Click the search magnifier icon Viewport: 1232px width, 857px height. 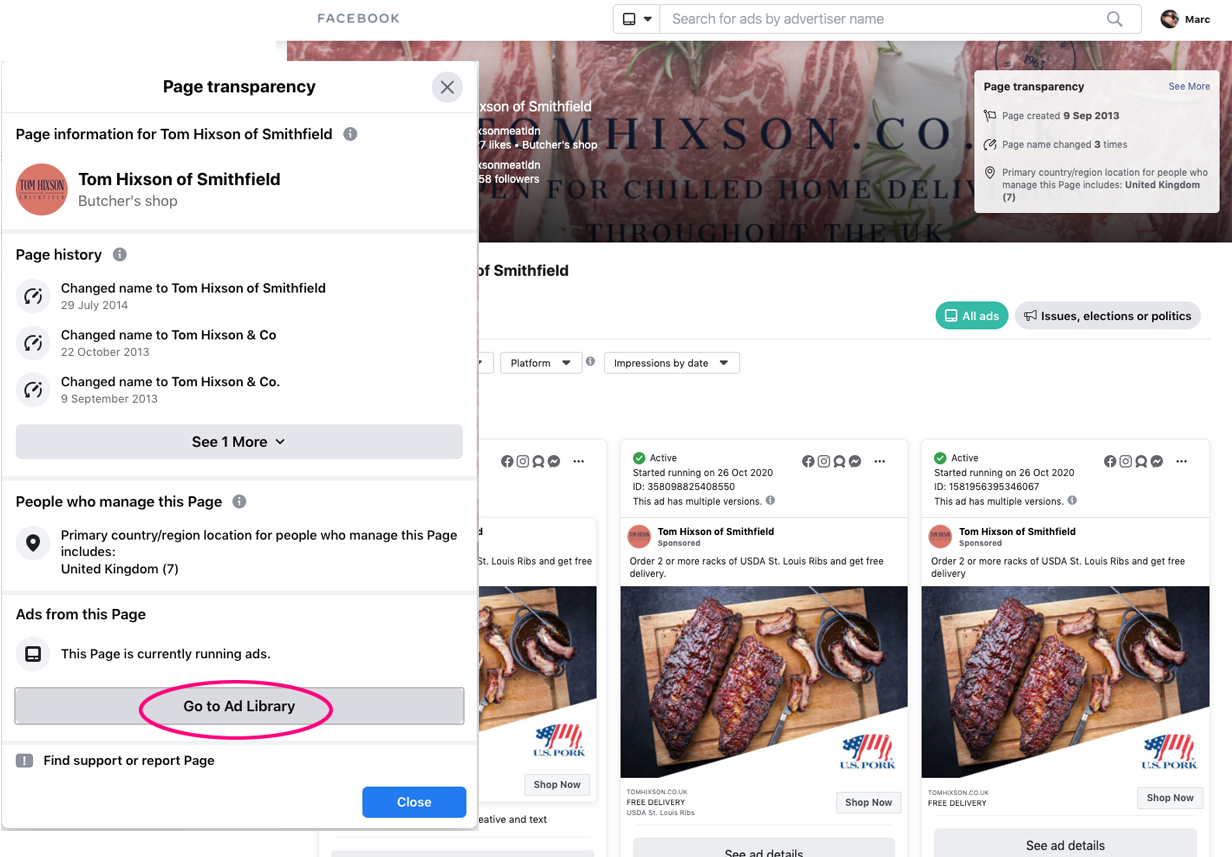click(1114, 19)
